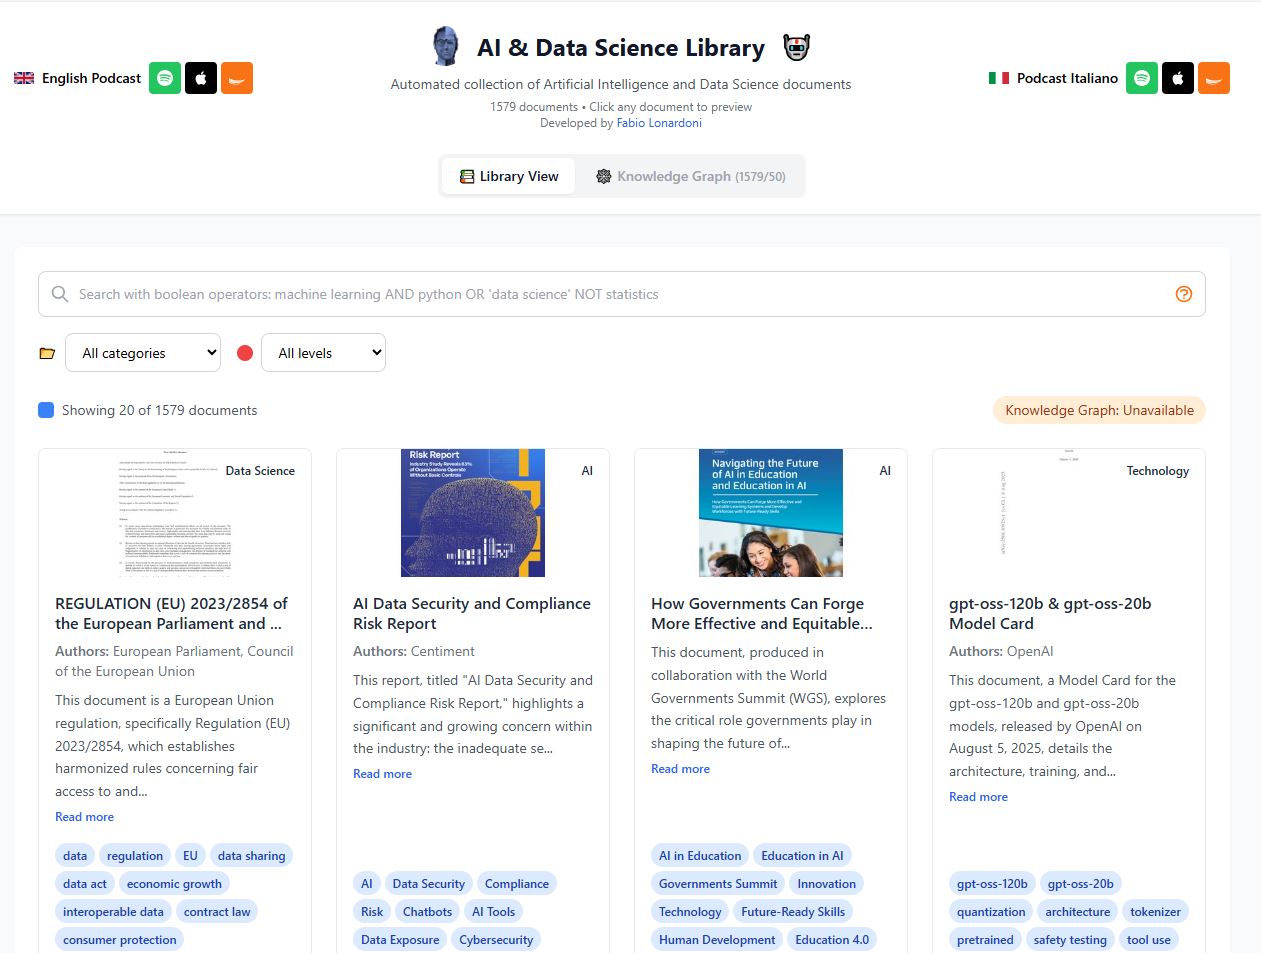This screenshot has width=1261, height=953.
Task: Select the Library View tab
Action: tap(508, 175)
